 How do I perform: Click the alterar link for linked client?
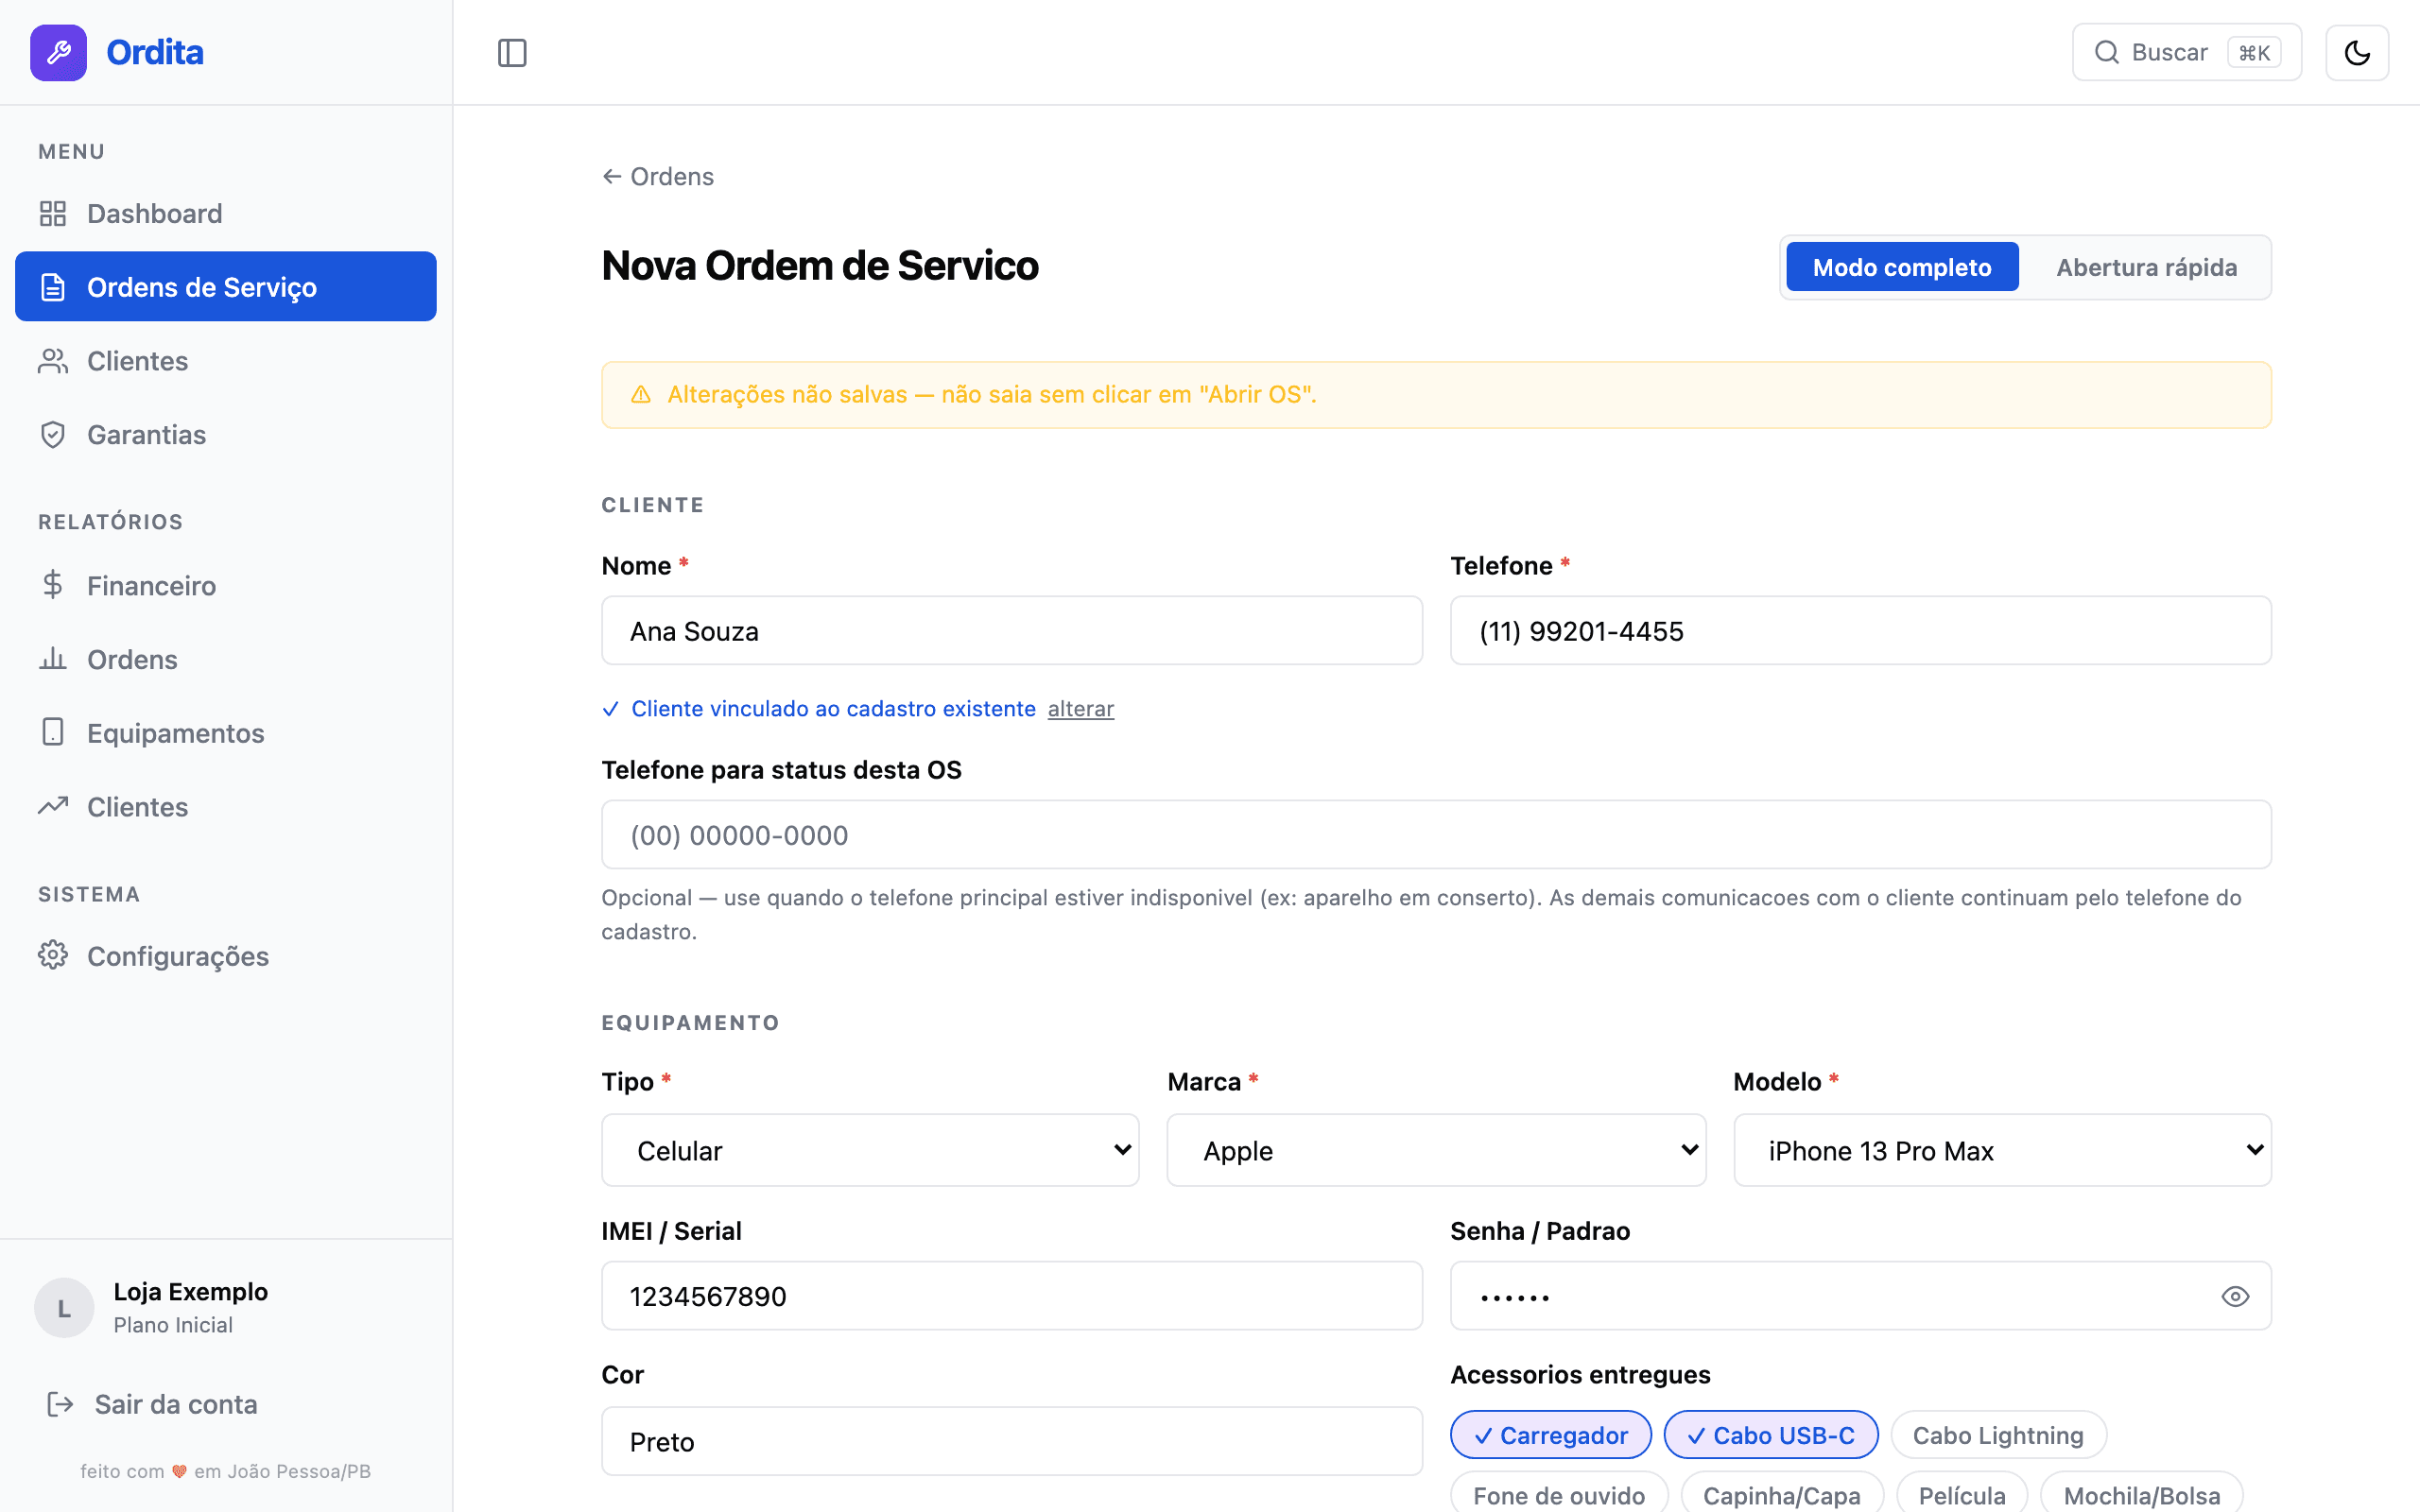1080,709
